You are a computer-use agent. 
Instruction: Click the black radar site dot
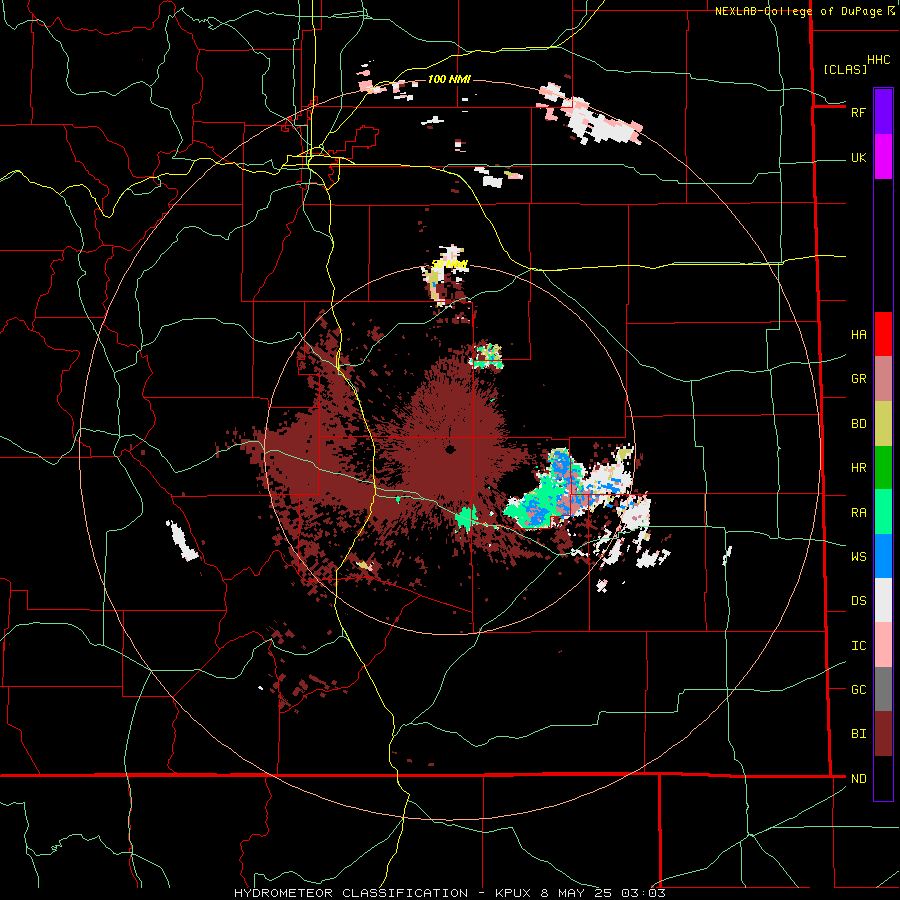tap(450, 449)
